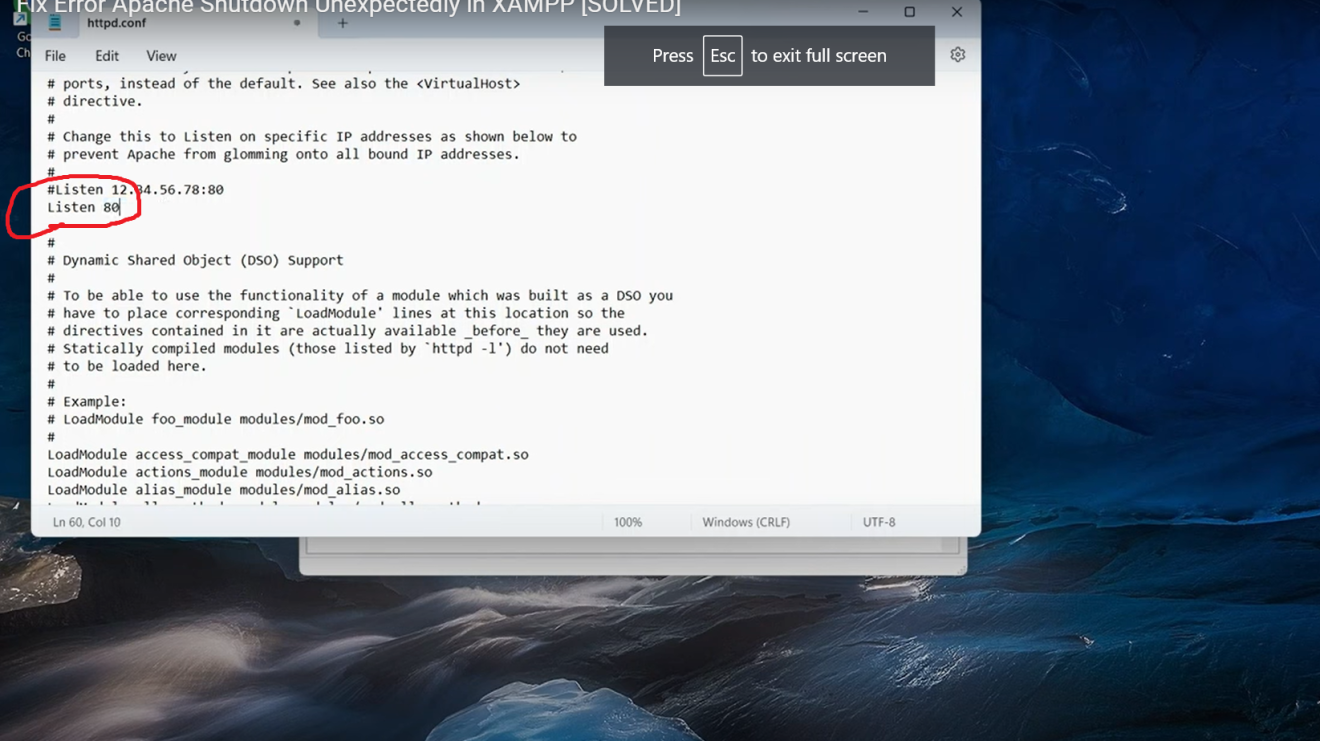Click the Notepad app icon in title bar

[55, 22]
